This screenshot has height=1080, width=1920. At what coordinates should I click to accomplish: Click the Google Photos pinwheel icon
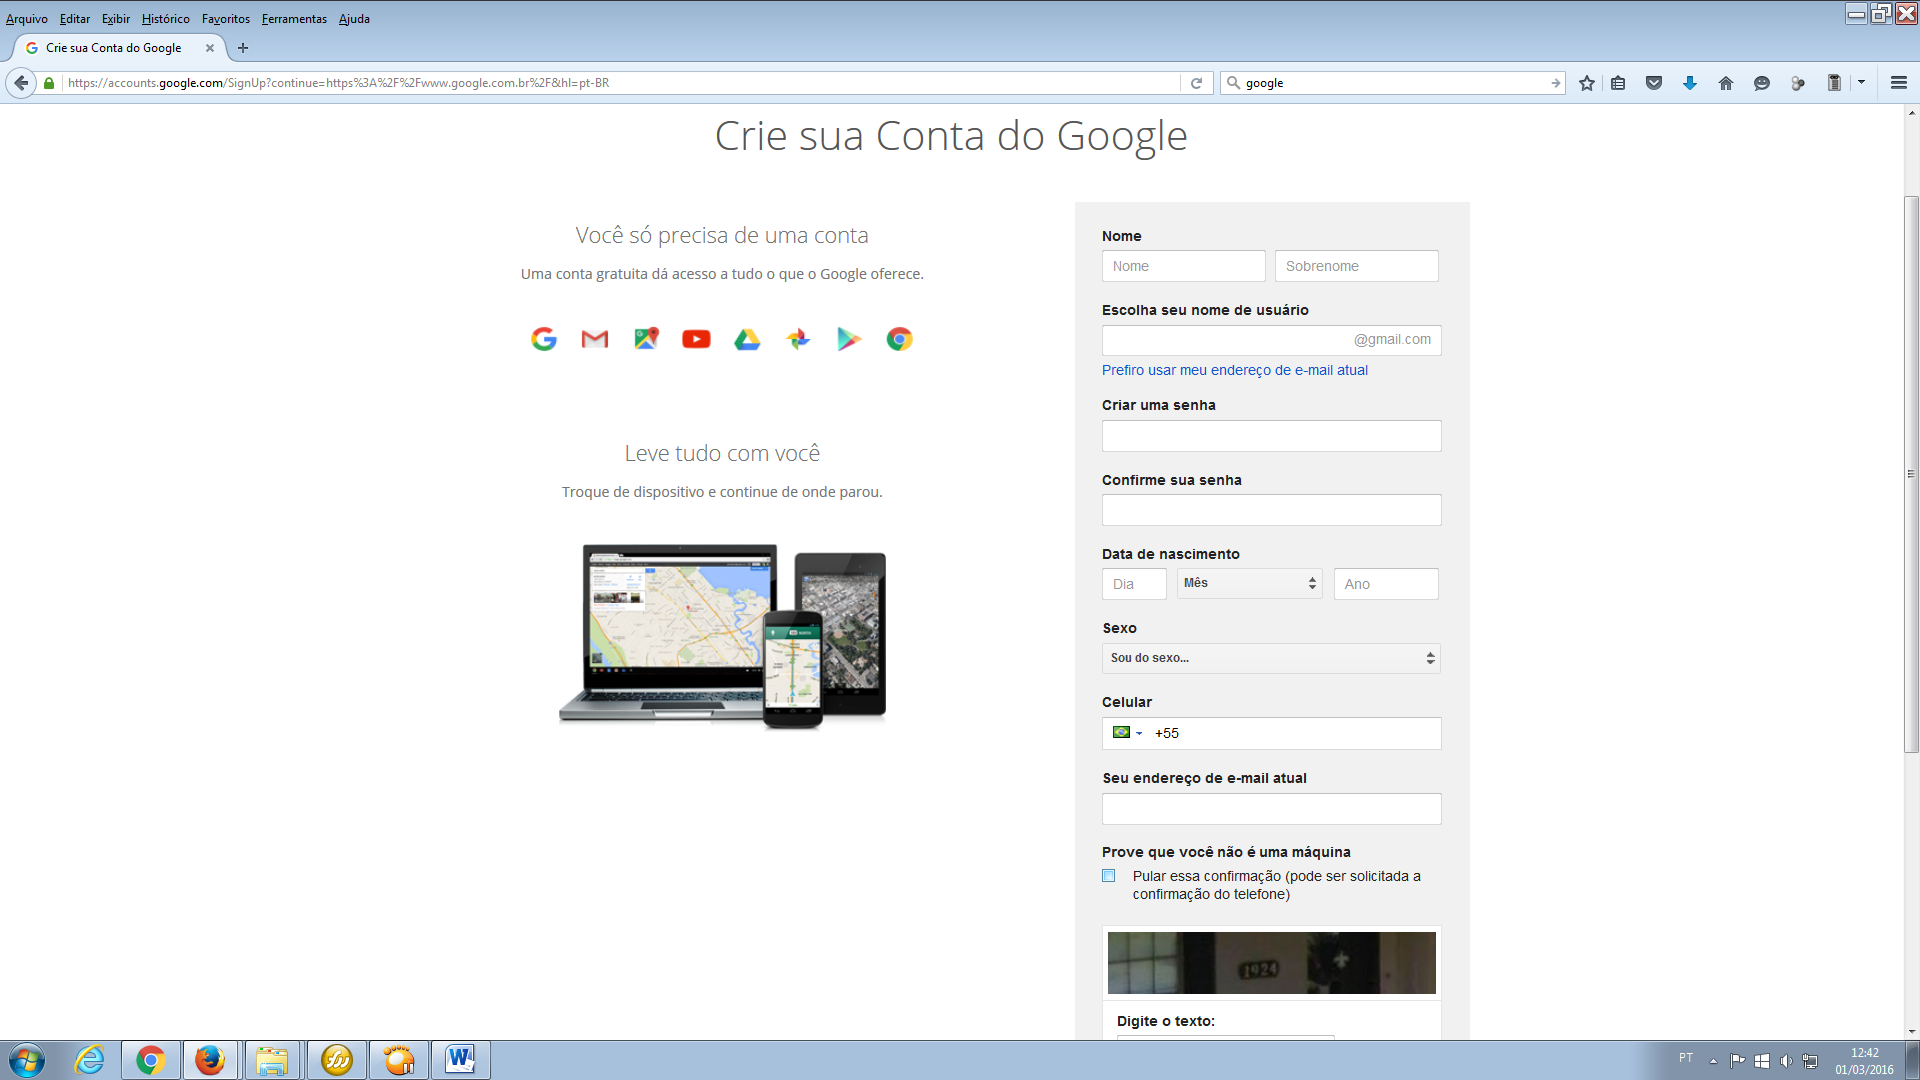[x=798, y=339]
